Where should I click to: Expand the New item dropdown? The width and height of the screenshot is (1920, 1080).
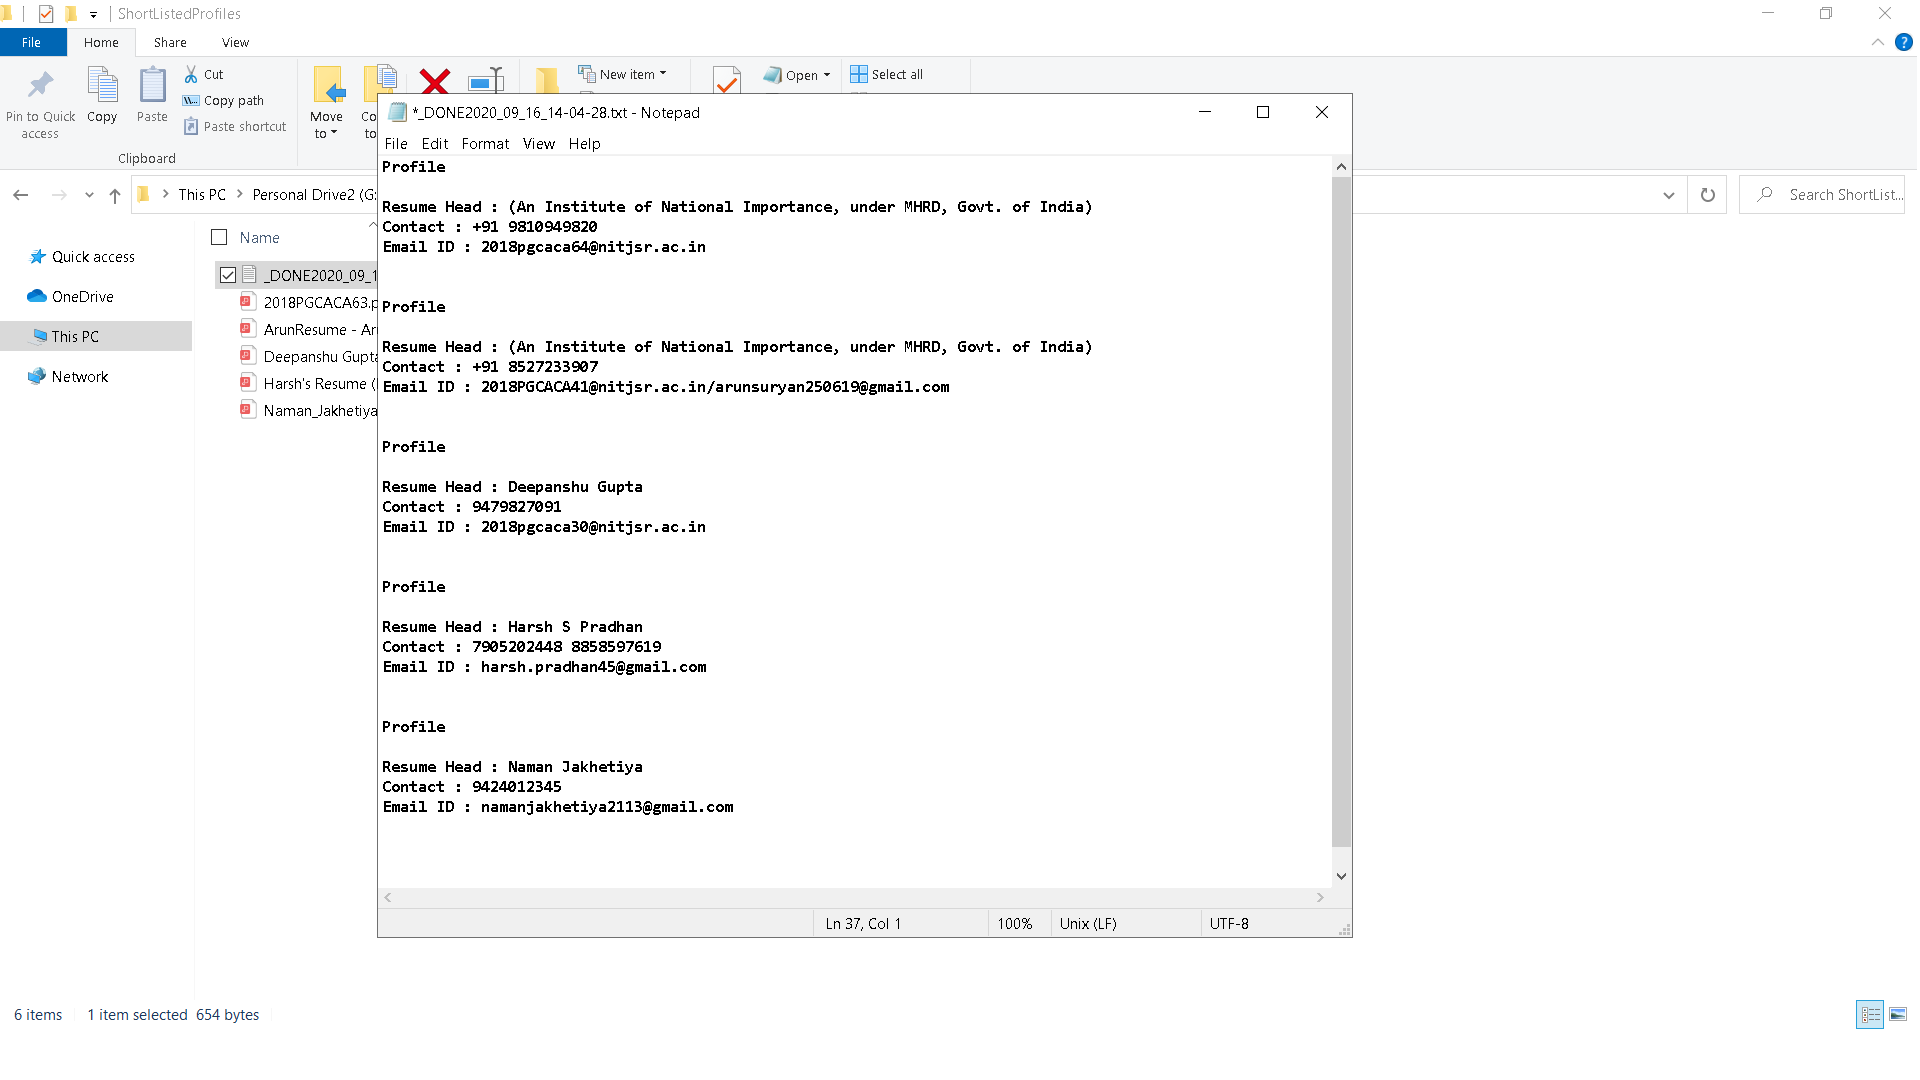[663, 74]
